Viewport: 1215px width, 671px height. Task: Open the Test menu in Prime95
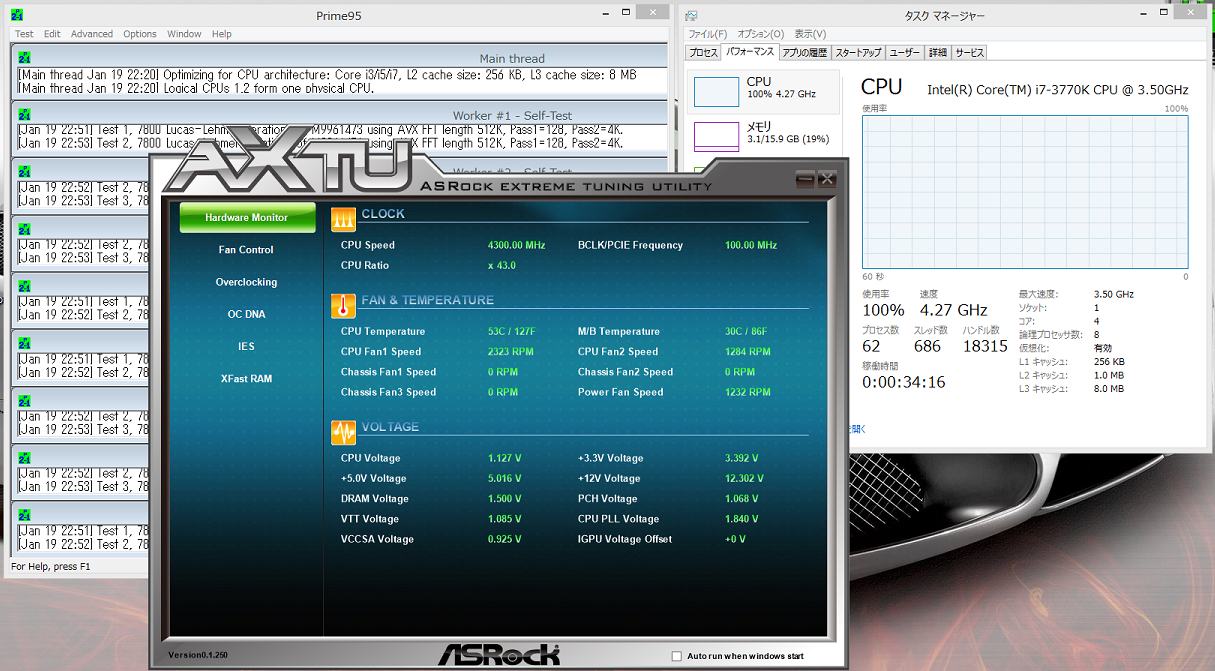coord(24,34)
